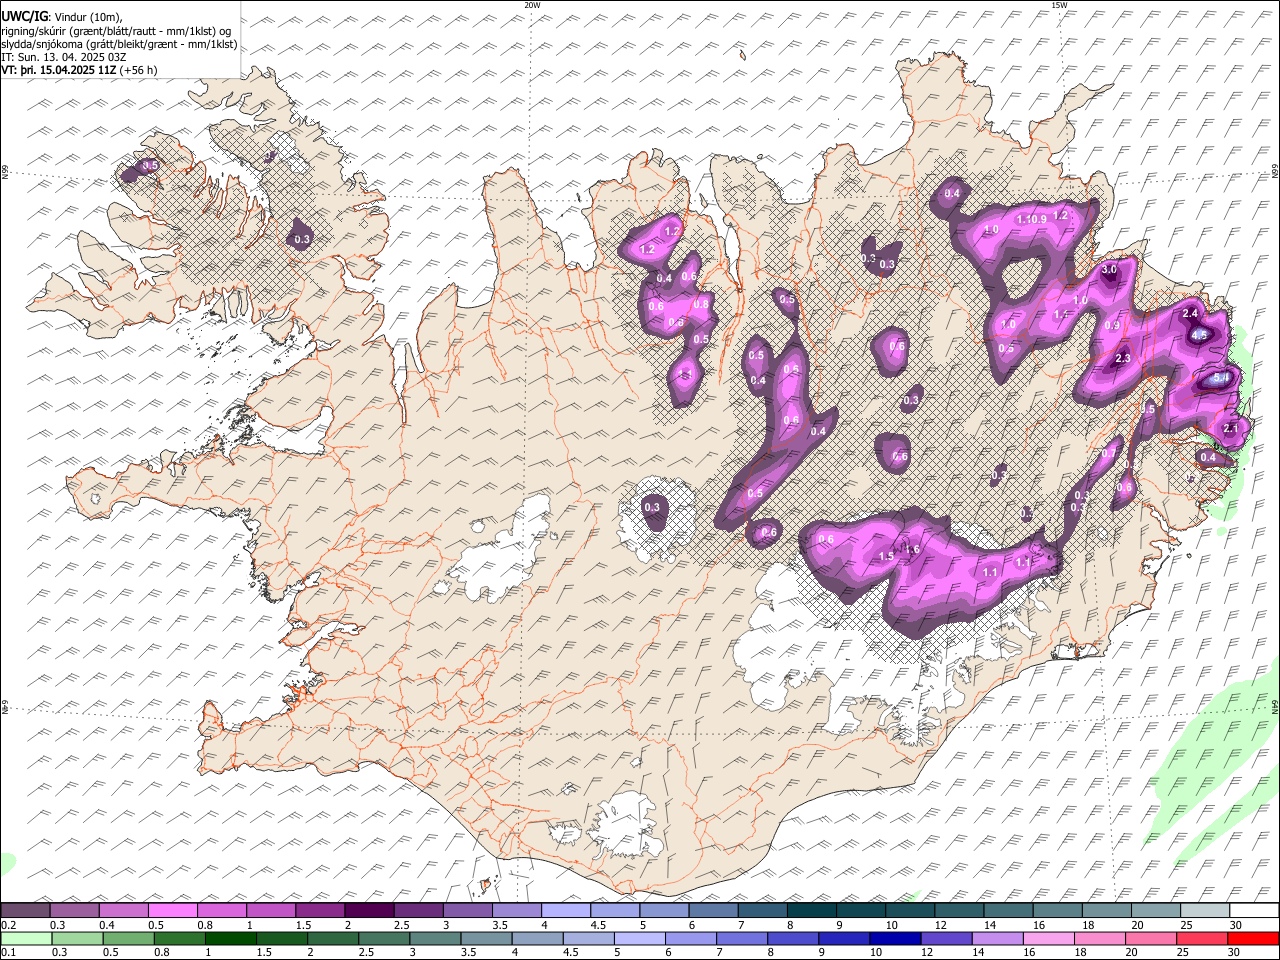Pick the 16 light pink swatch in lower legend row
Screen dimensions: 1280x960
pos(1049,938)
